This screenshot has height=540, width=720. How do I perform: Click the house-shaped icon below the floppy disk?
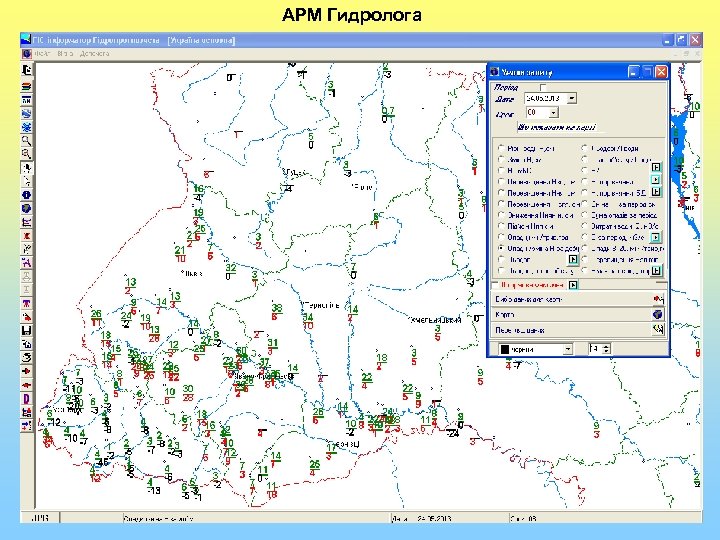(x=27, y=344)
